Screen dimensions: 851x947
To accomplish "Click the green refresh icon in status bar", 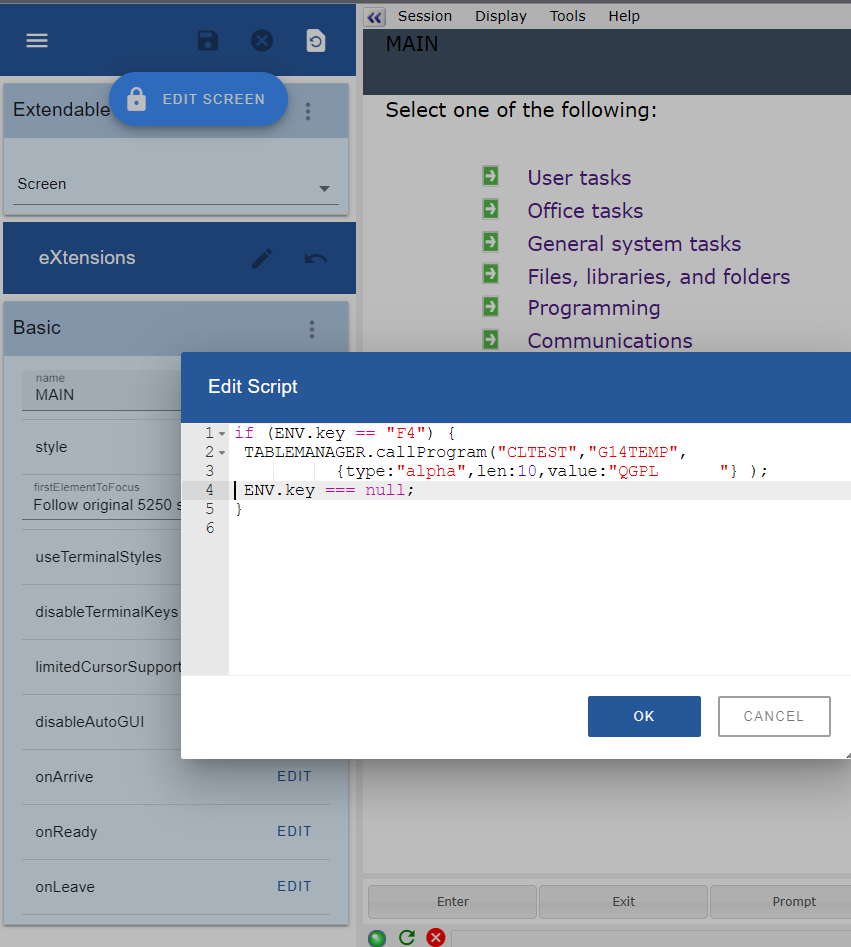I will [407, 938].
